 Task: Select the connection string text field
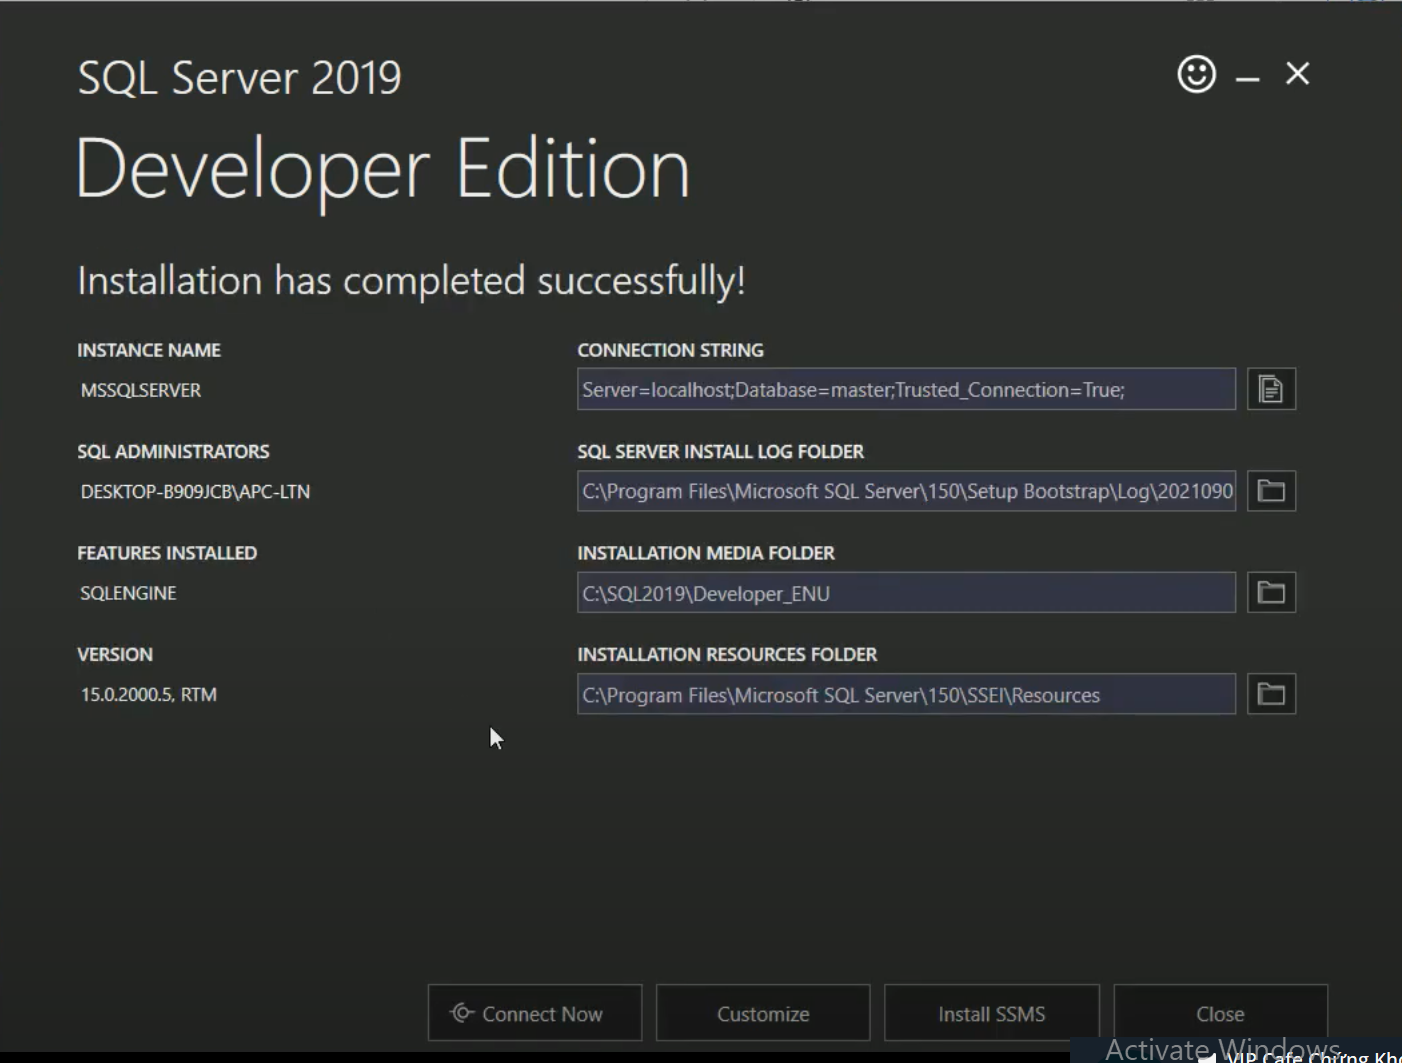(906, 389)
